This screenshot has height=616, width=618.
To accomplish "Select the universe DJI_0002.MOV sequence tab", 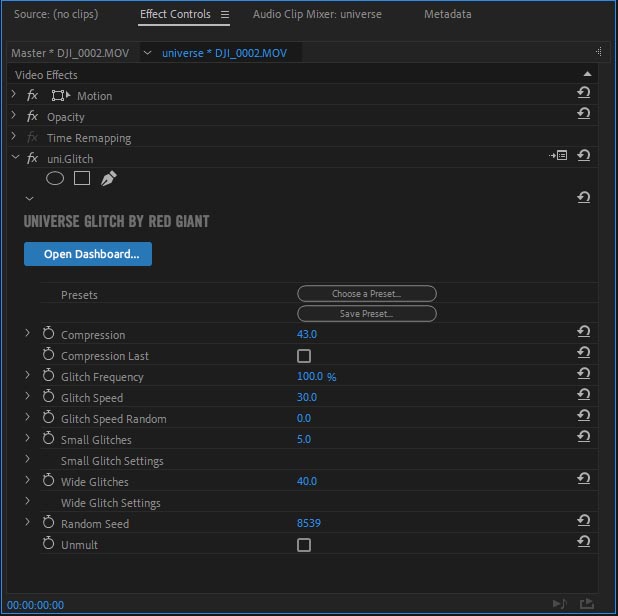I will pyautogui.click(x=224, y=53).
